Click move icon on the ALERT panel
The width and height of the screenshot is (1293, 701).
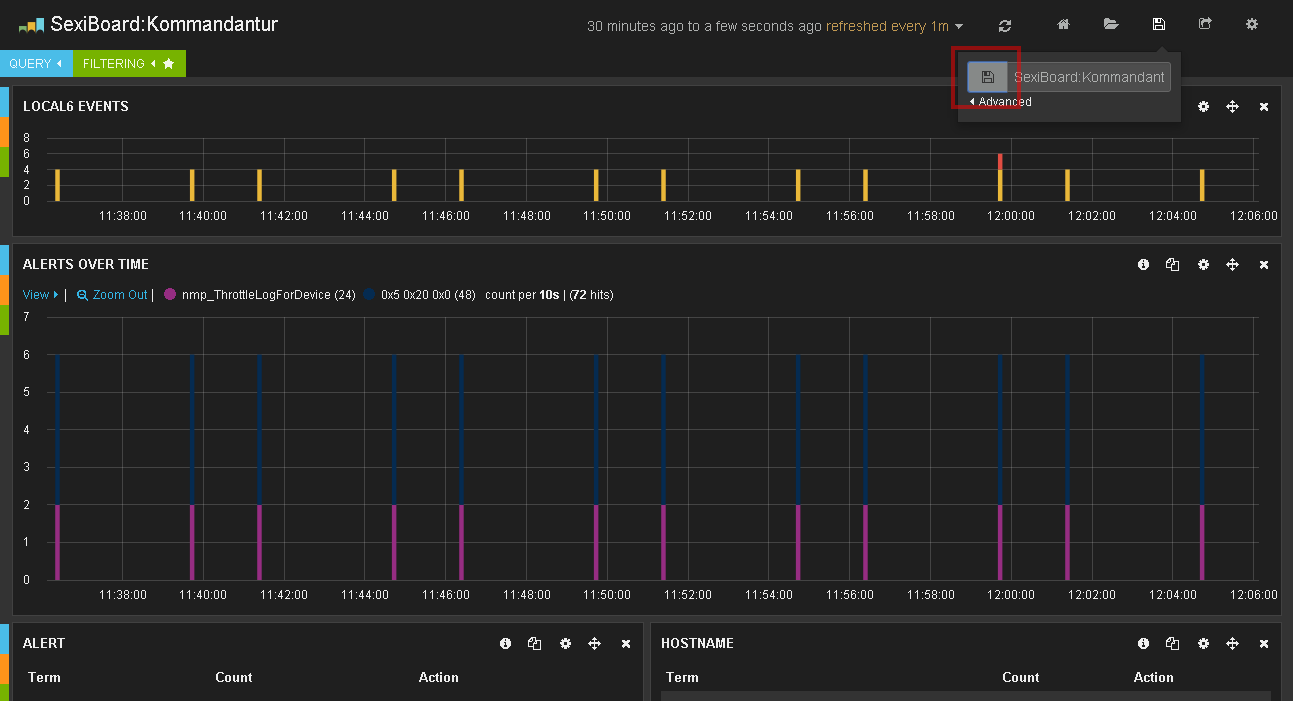pos(594,644)
